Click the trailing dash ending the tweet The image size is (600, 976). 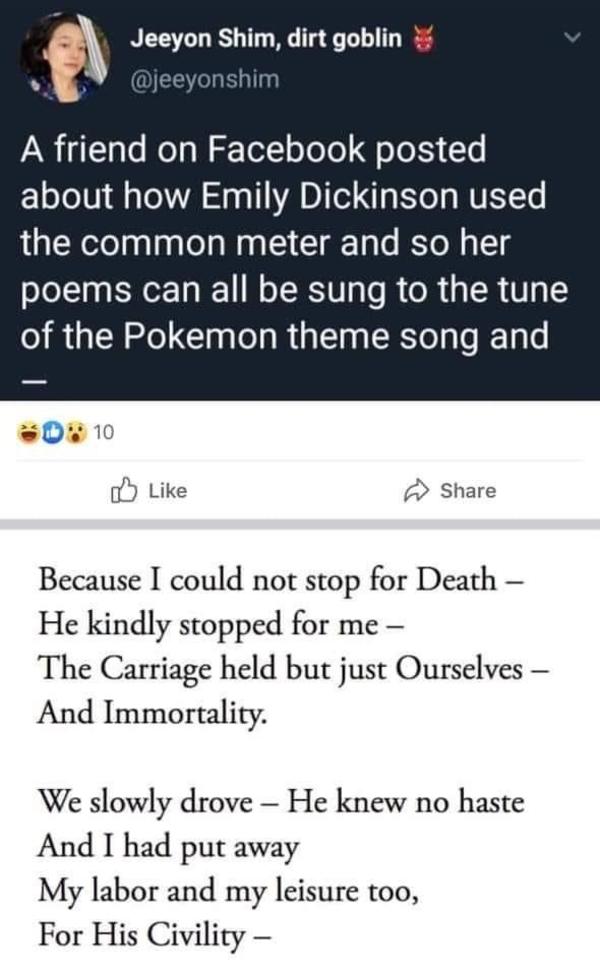(x=34, y=381)
